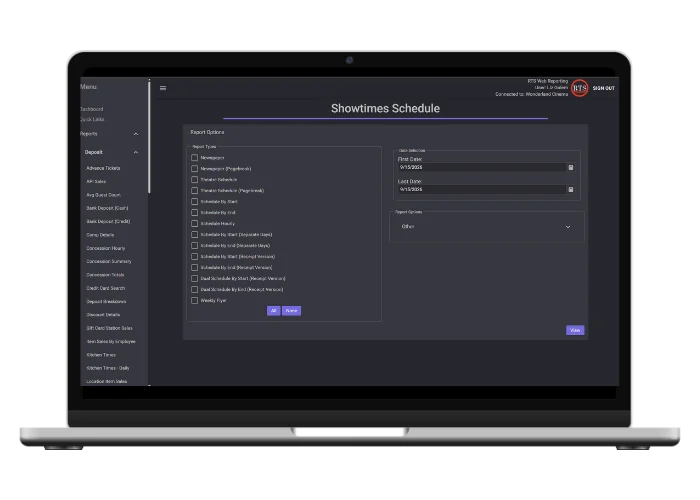The width and height of the screenshot is (700, 500).
Task: Go to Credit Card Search report
Action: click(106, 288)
